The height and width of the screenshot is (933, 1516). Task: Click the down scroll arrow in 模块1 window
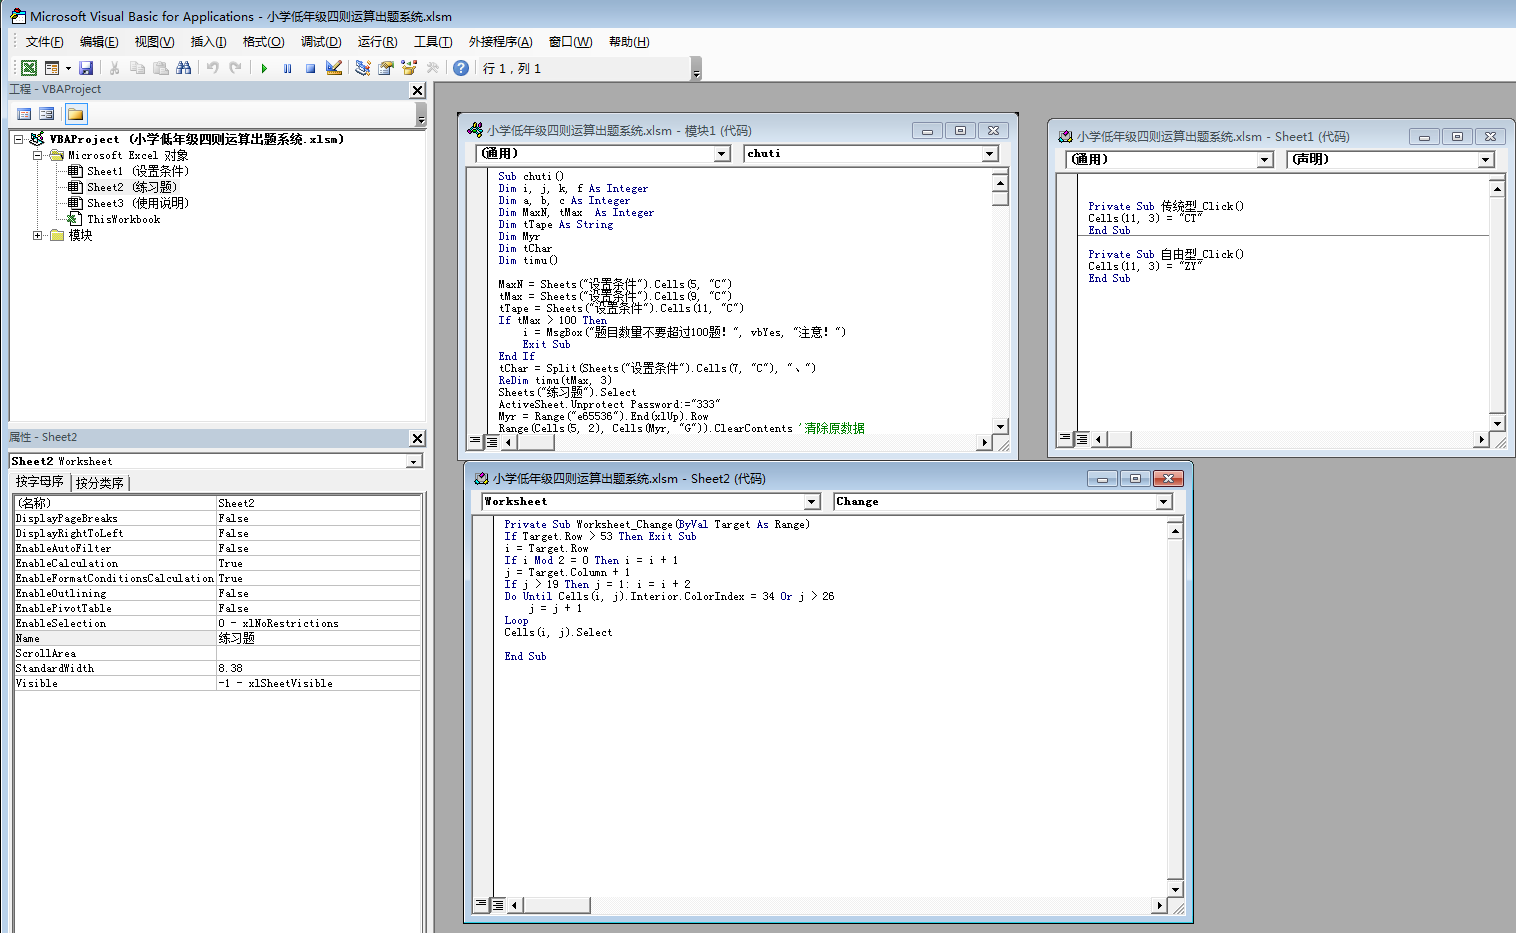pos(1000,426)
